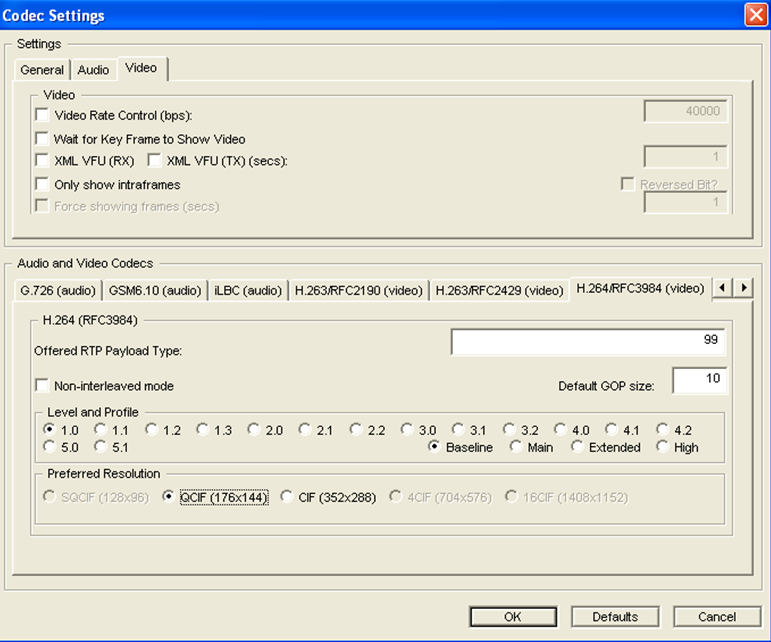Select level 5.0 radio button
771x642 pixels.
click(x=49, y=446)
